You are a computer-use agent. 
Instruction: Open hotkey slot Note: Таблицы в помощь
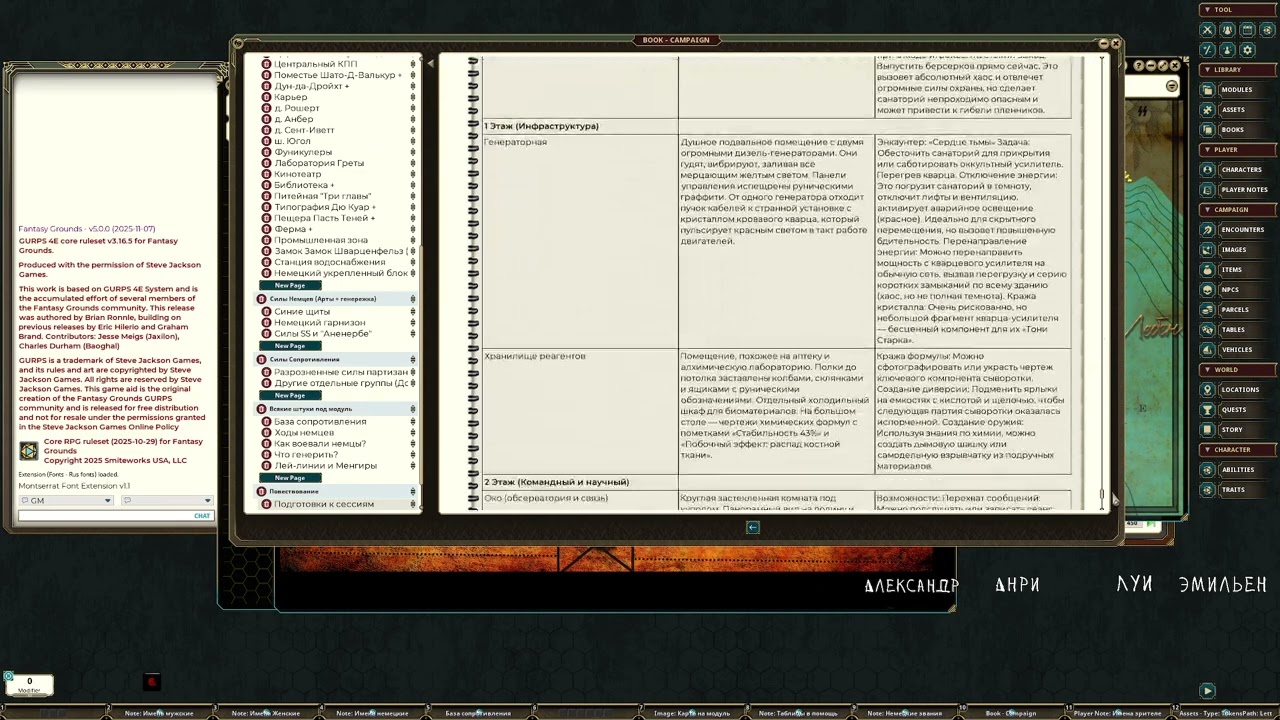tap(797, 713)
